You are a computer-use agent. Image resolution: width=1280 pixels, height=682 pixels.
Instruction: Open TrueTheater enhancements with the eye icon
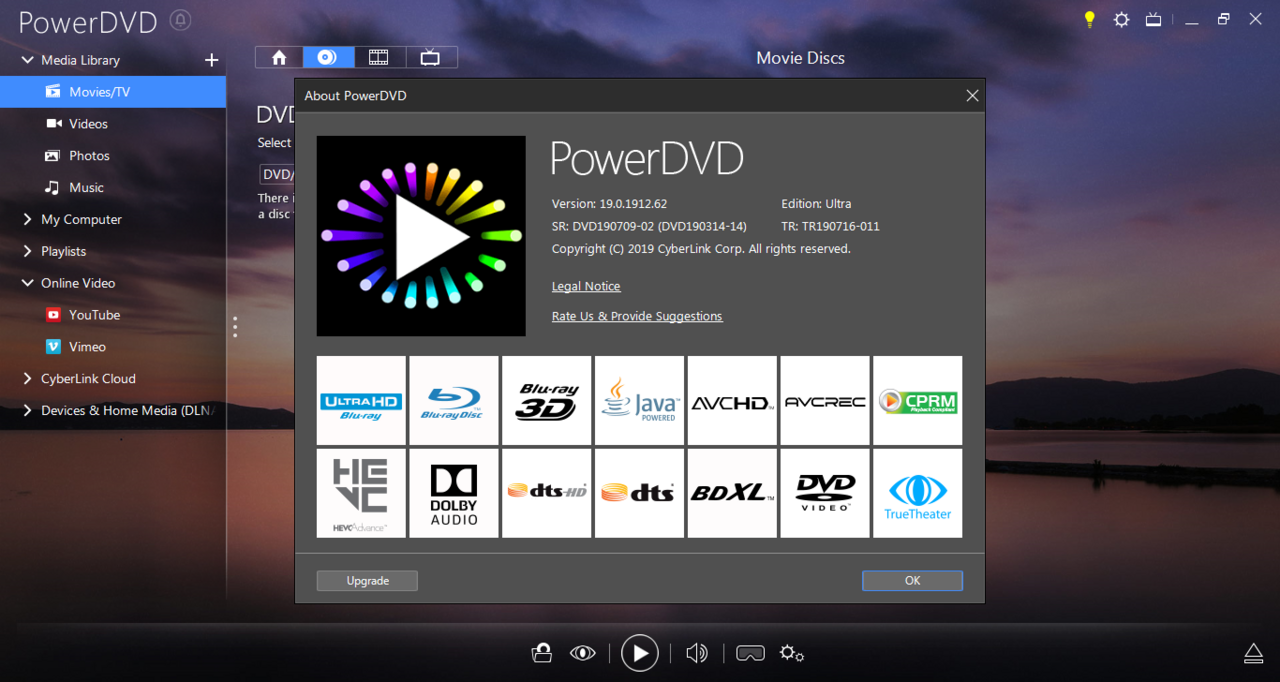pyautogui.click(x=582, y=652)
